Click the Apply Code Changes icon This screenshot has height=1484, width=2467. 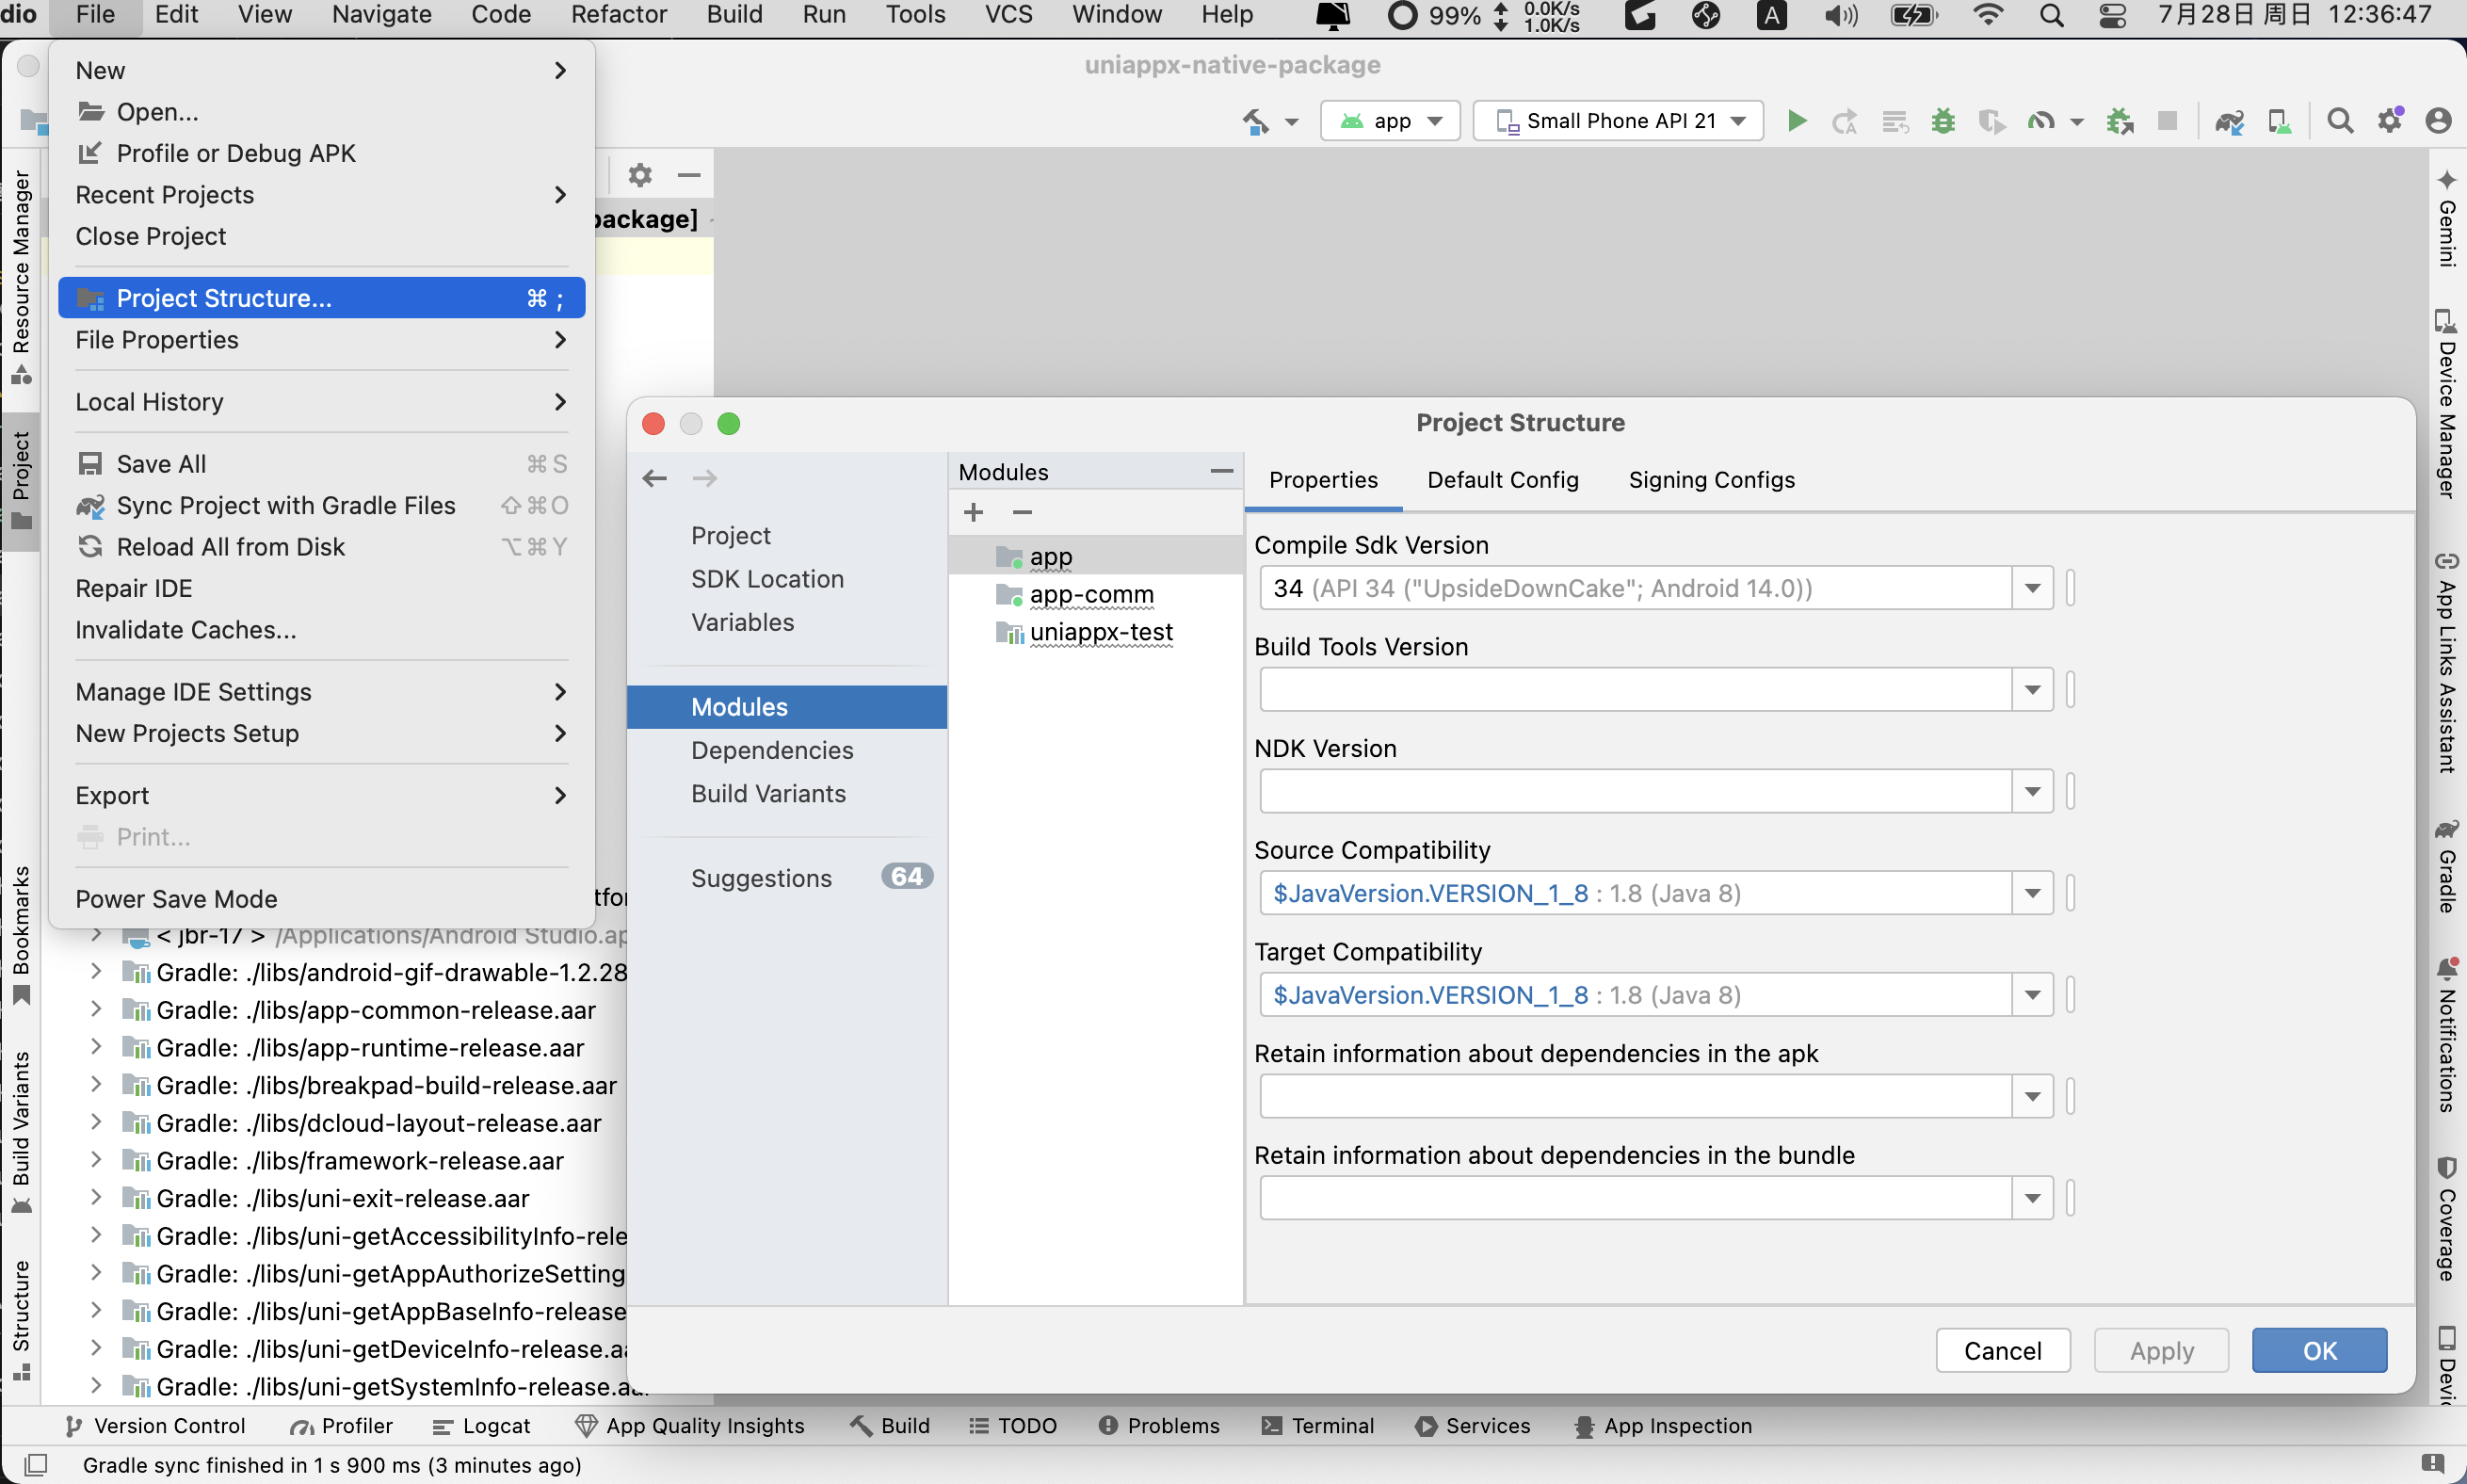pos(1894,121)
